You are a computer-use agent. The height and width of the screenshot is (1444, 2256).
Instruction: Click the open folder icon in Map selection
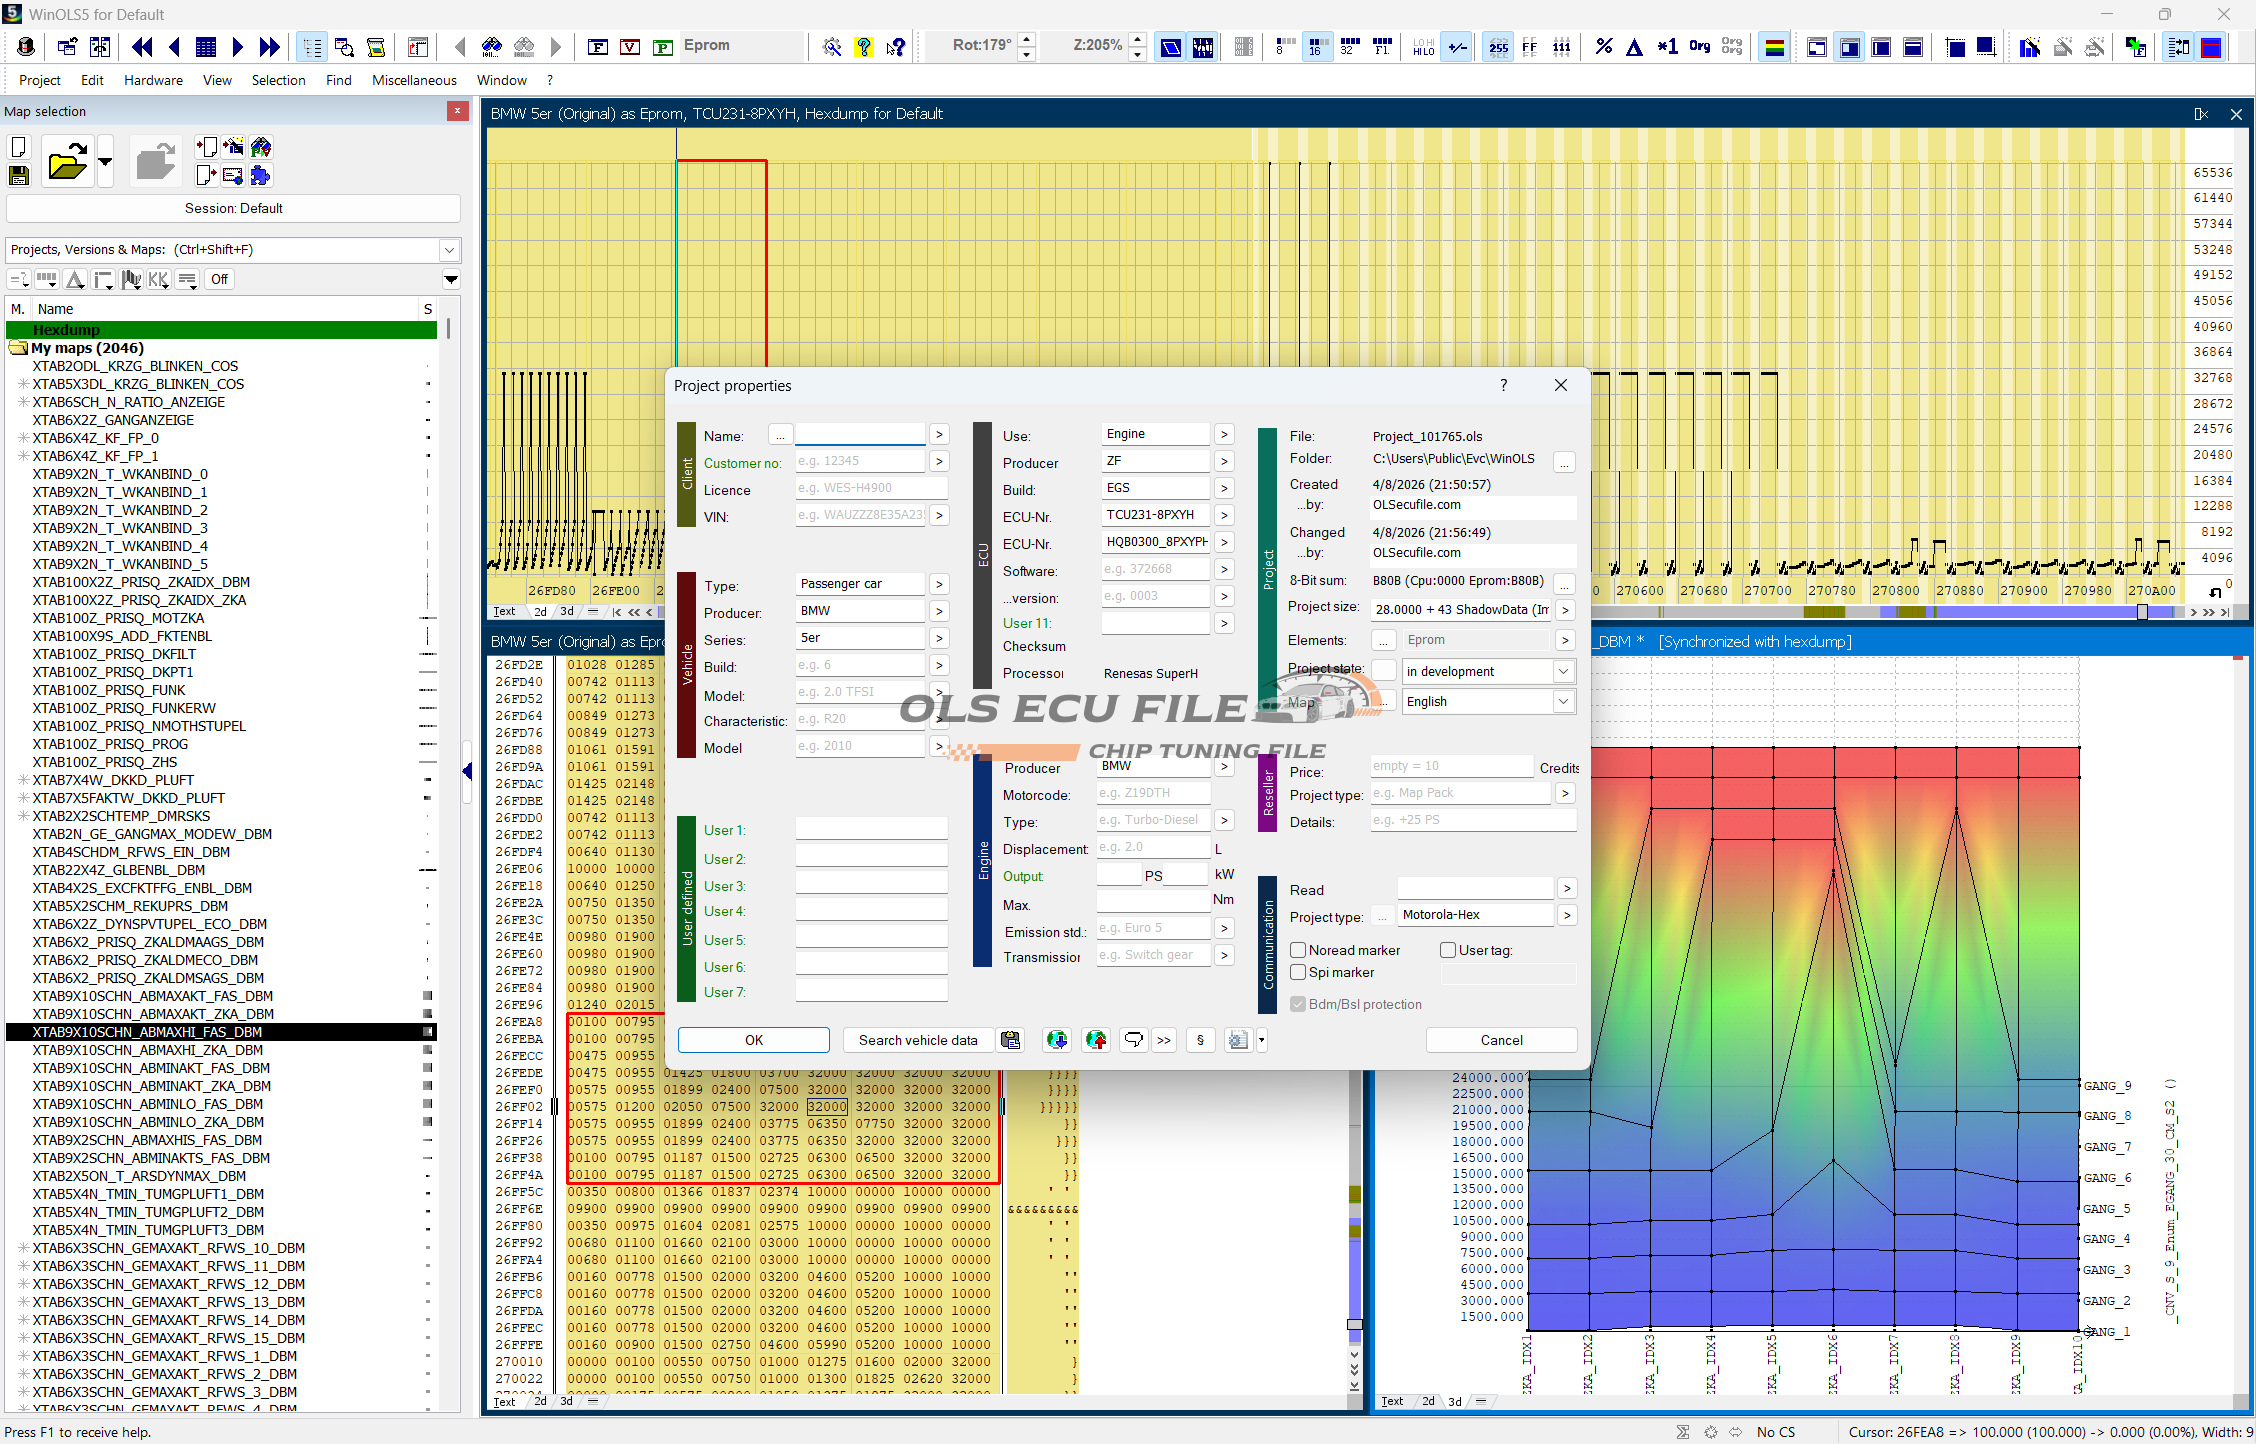67,162
